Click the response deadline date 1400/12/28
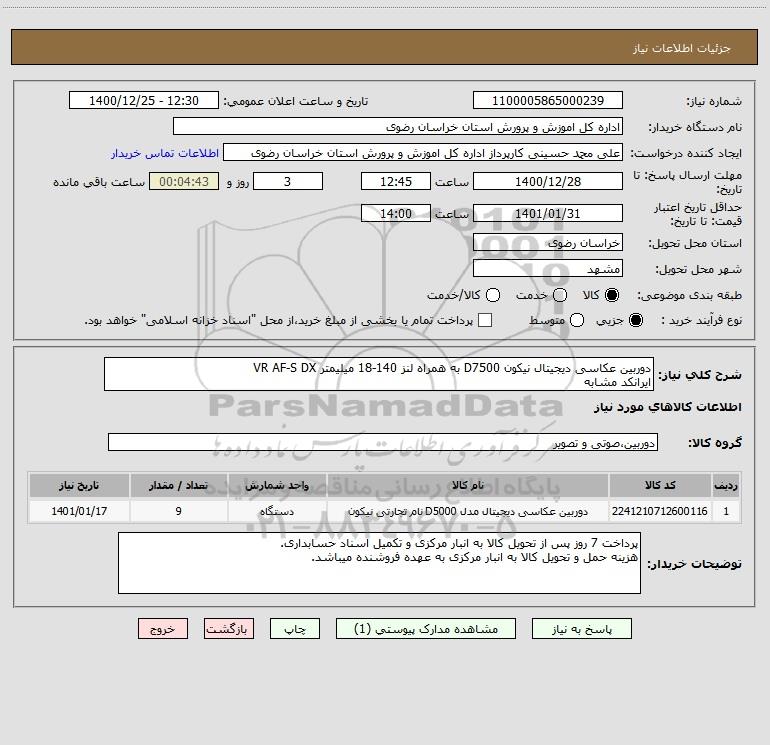This screenshot has width=770, height=745. [x=548, y=181]
